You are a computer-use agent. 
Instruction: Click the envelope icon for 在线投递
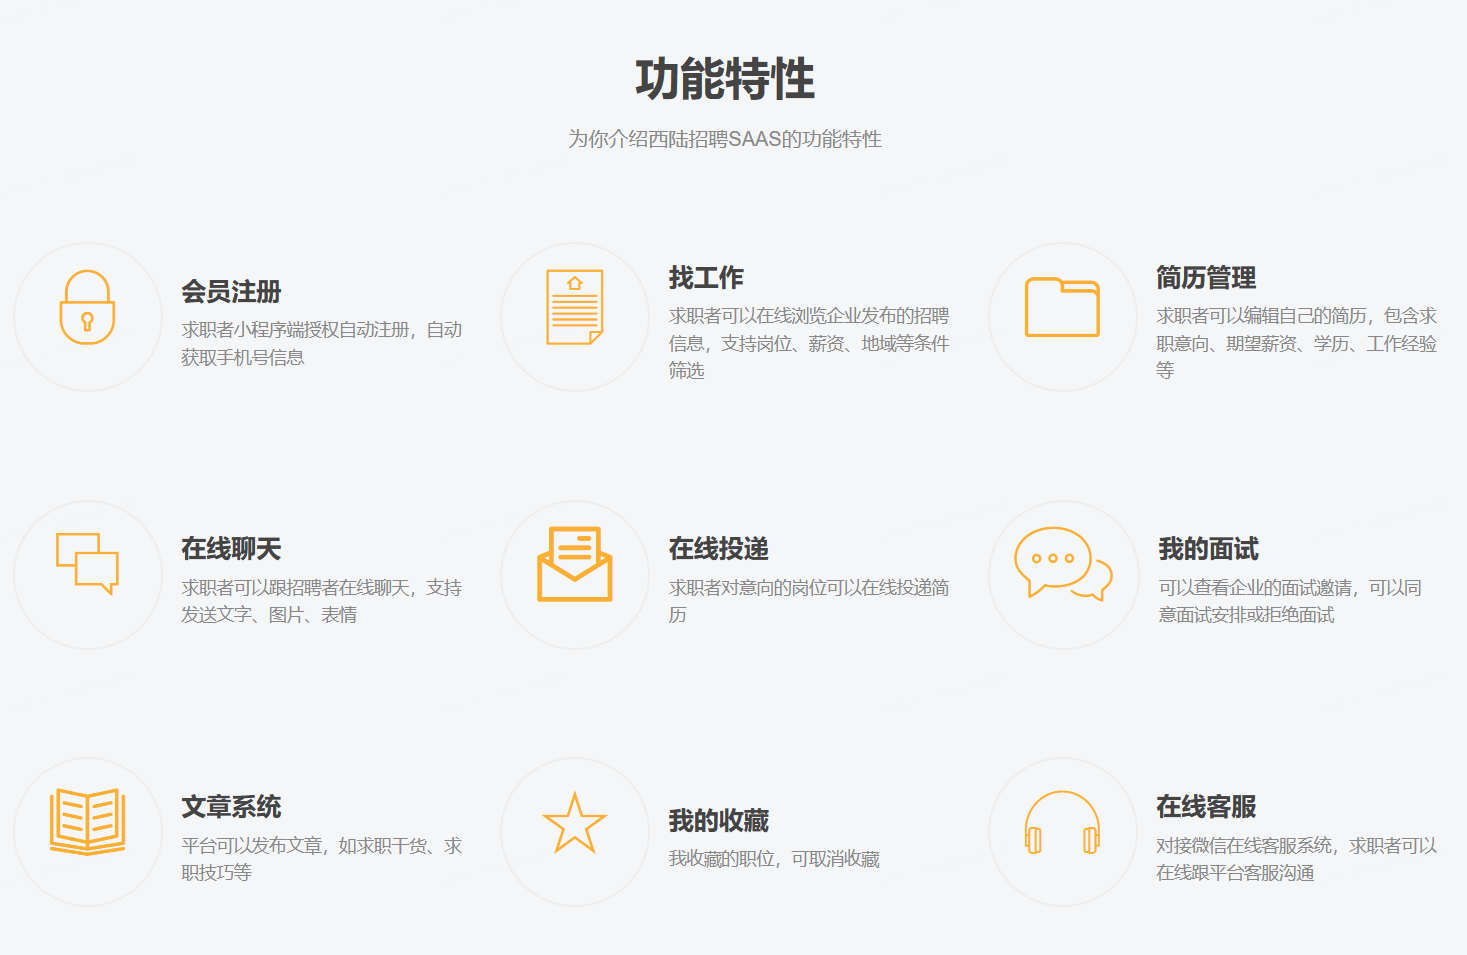click(x=575, y=564)
